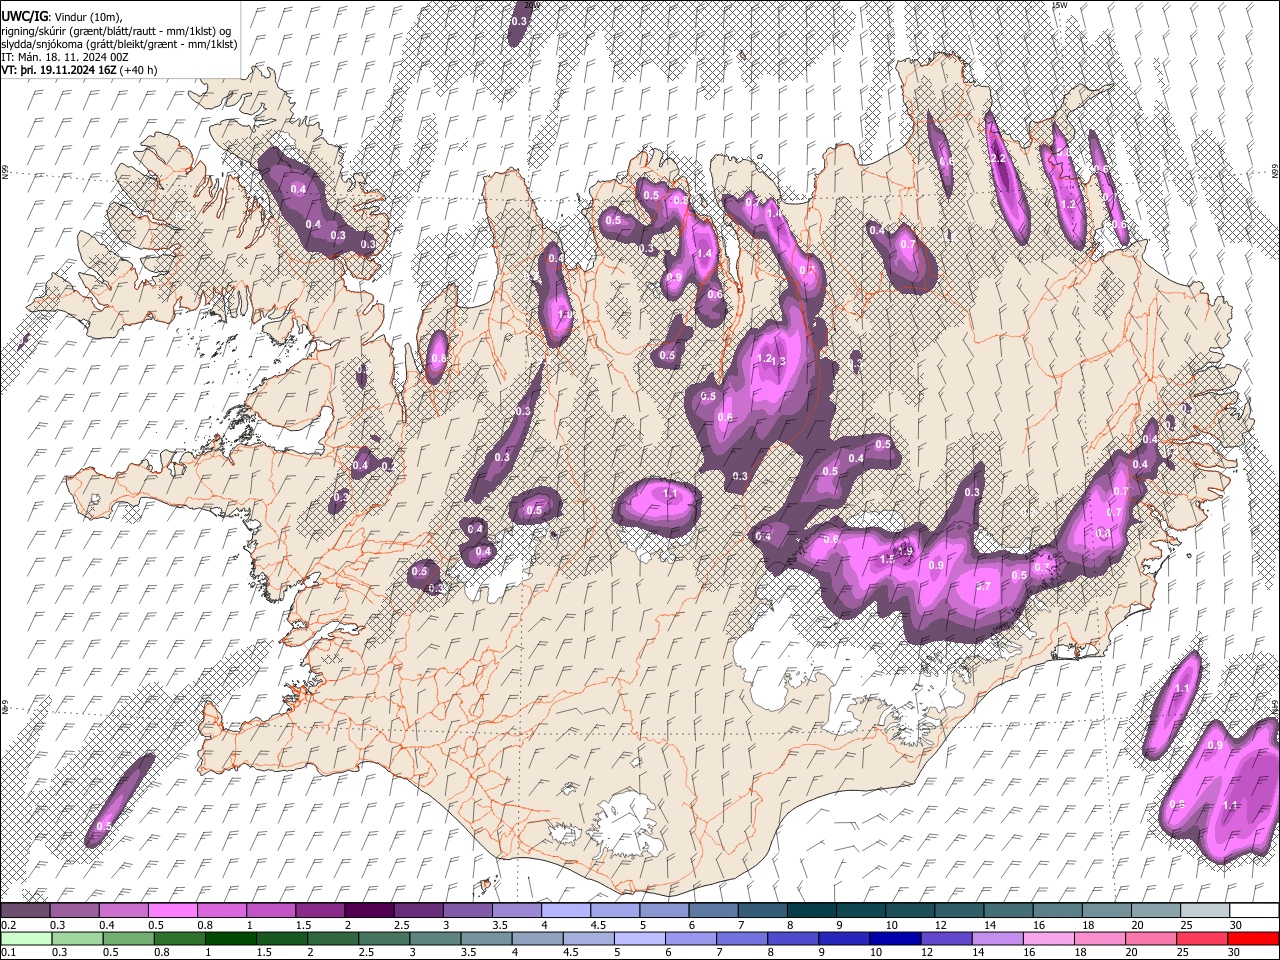The height and width of the screenshot is (960, 1280).
Task: Pick lower legend dark green swatch at 1
Action: tap(229, 939)
